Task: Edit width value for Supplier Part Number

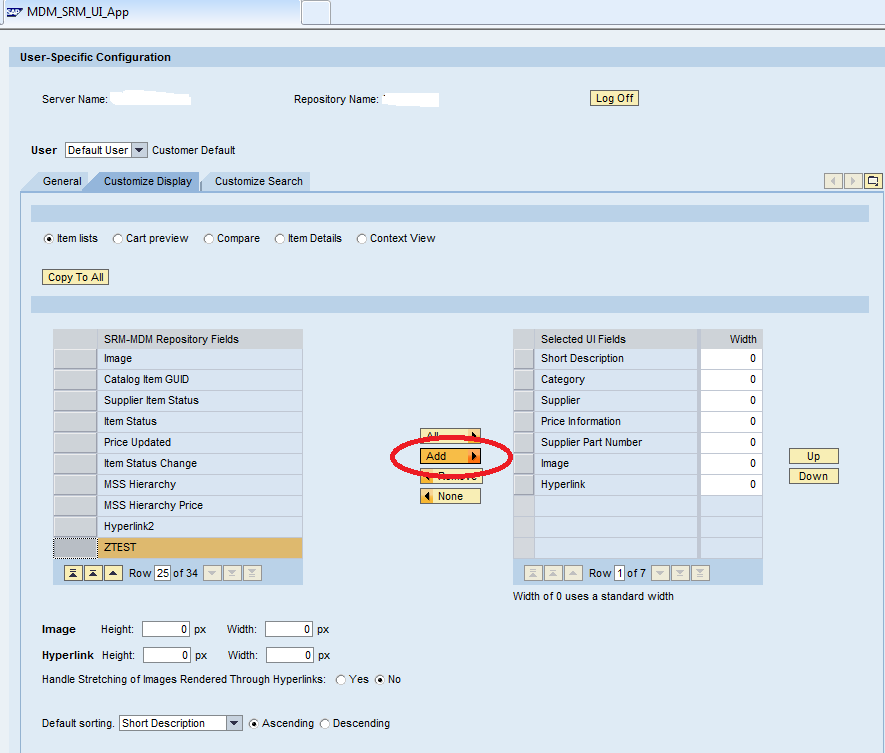Action: [x=731, y=443]
